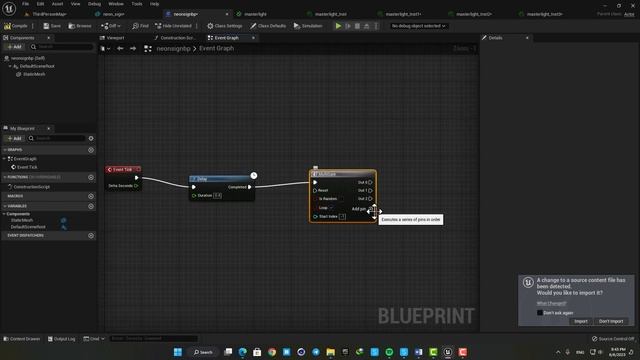Screen dimensions: 640x360
Task: Add a new graph with plus icon
Action: tap(91, 150)
